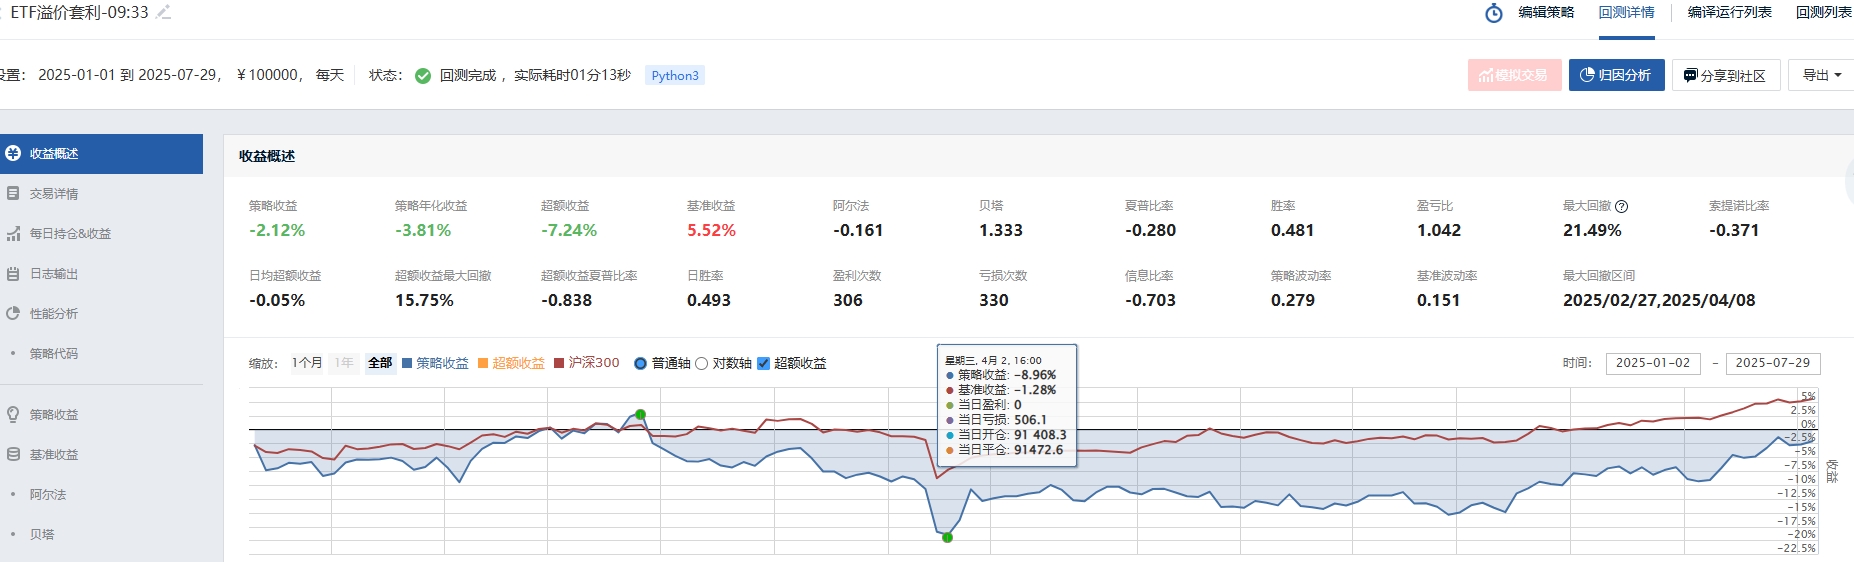Click the stopwatch icon beside 编辑策略
This screenshot has height=562, width=1854.
click(1493, 13)
